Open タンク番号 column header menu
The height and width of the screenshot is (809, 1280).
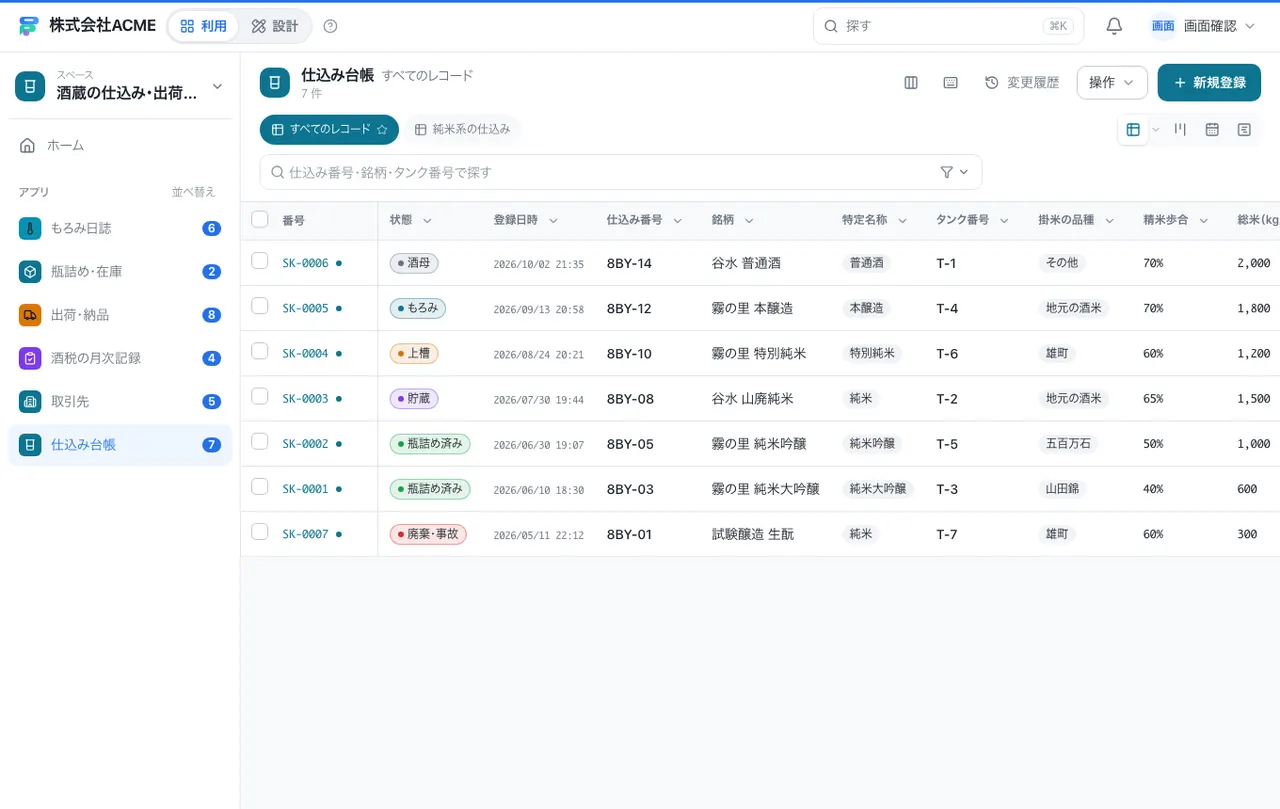[1004, 220]
